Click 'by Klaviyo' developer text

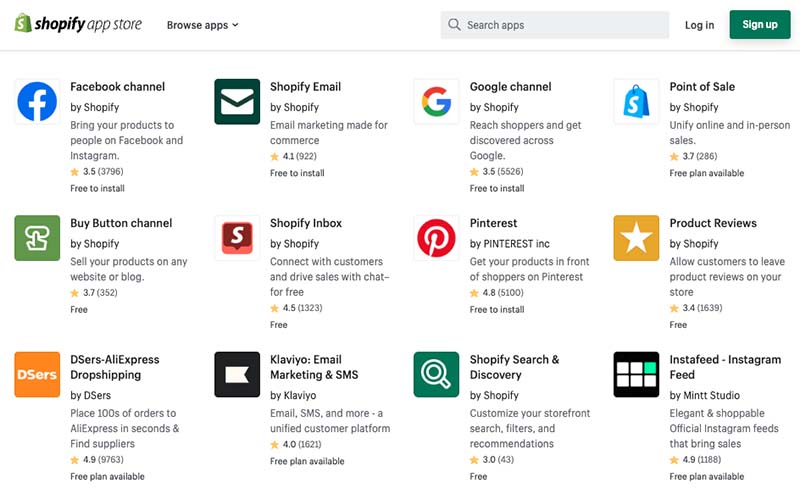click(293, 395)
